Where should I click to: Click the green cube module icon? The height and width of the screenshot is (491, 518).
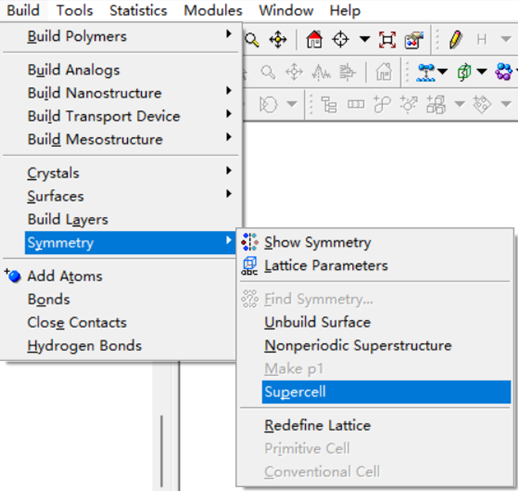tap(465, 72)
